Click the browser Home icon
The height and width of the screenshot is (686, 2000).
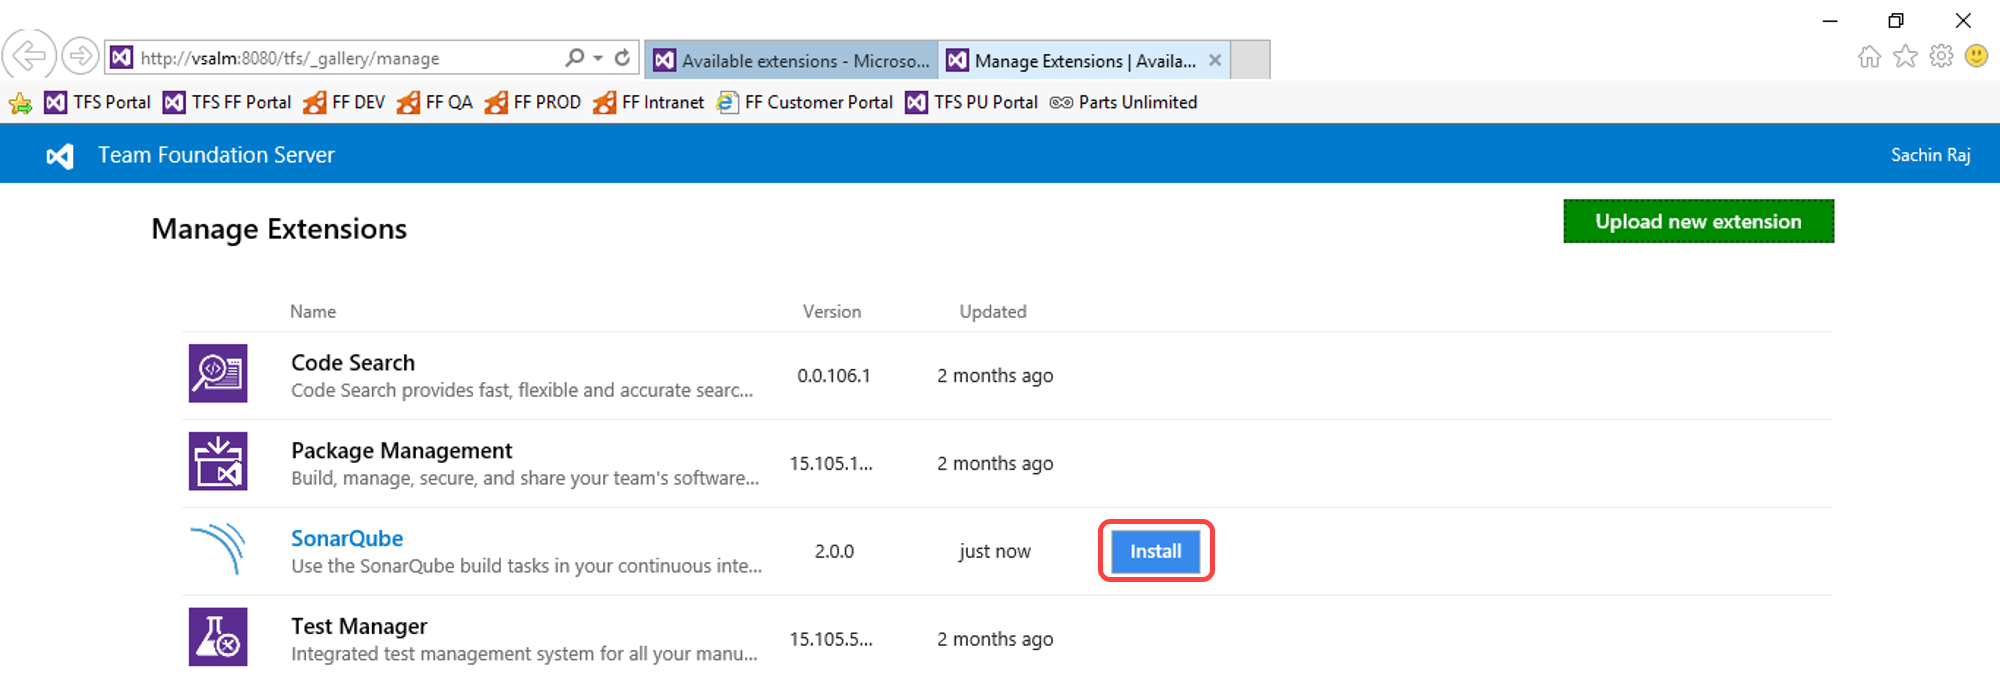(1869, 56)
